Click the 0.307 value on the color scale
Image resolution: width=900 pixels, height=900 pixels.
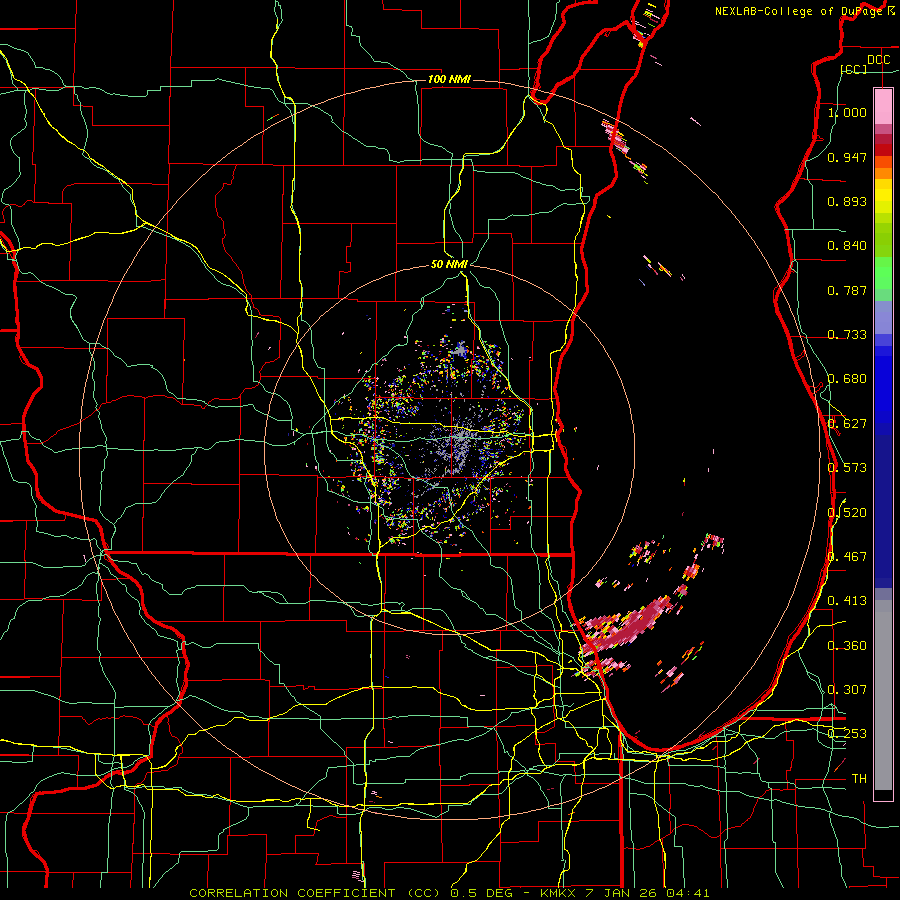(x=847, y=689)
